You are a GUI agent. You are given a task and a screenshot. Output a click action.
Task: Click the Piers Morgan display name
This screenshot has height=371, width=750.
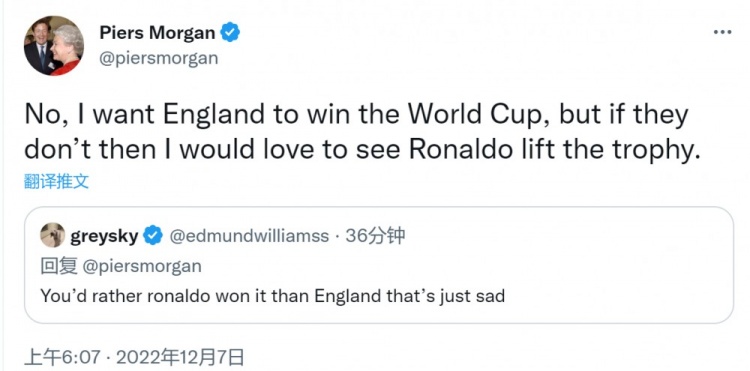tap(157, 33)
